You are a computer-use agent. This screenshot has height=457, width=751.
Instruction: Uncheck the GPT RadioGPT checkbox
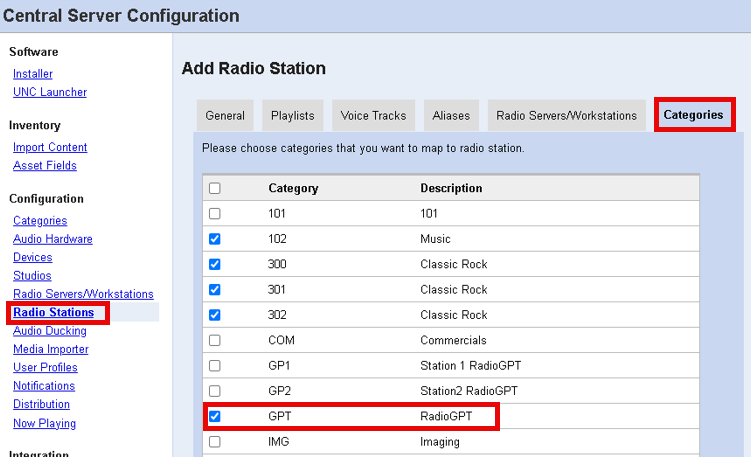tap(214, 416)
